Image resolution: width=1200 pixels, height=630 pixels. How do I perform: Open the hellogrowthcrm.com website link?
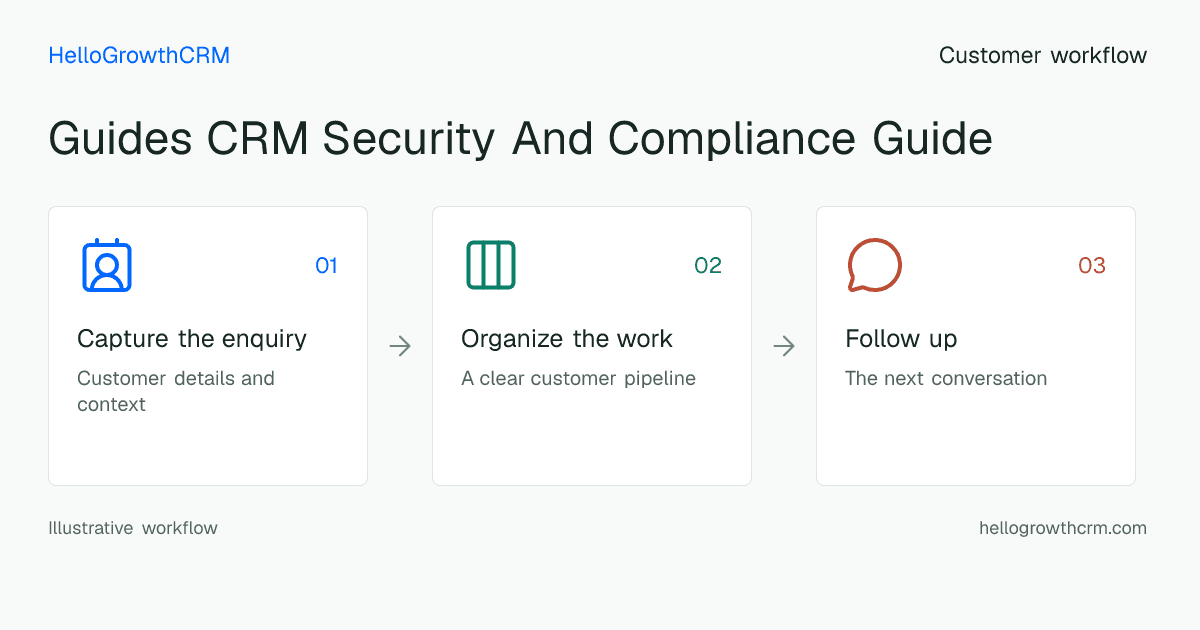coord(1063,528)
